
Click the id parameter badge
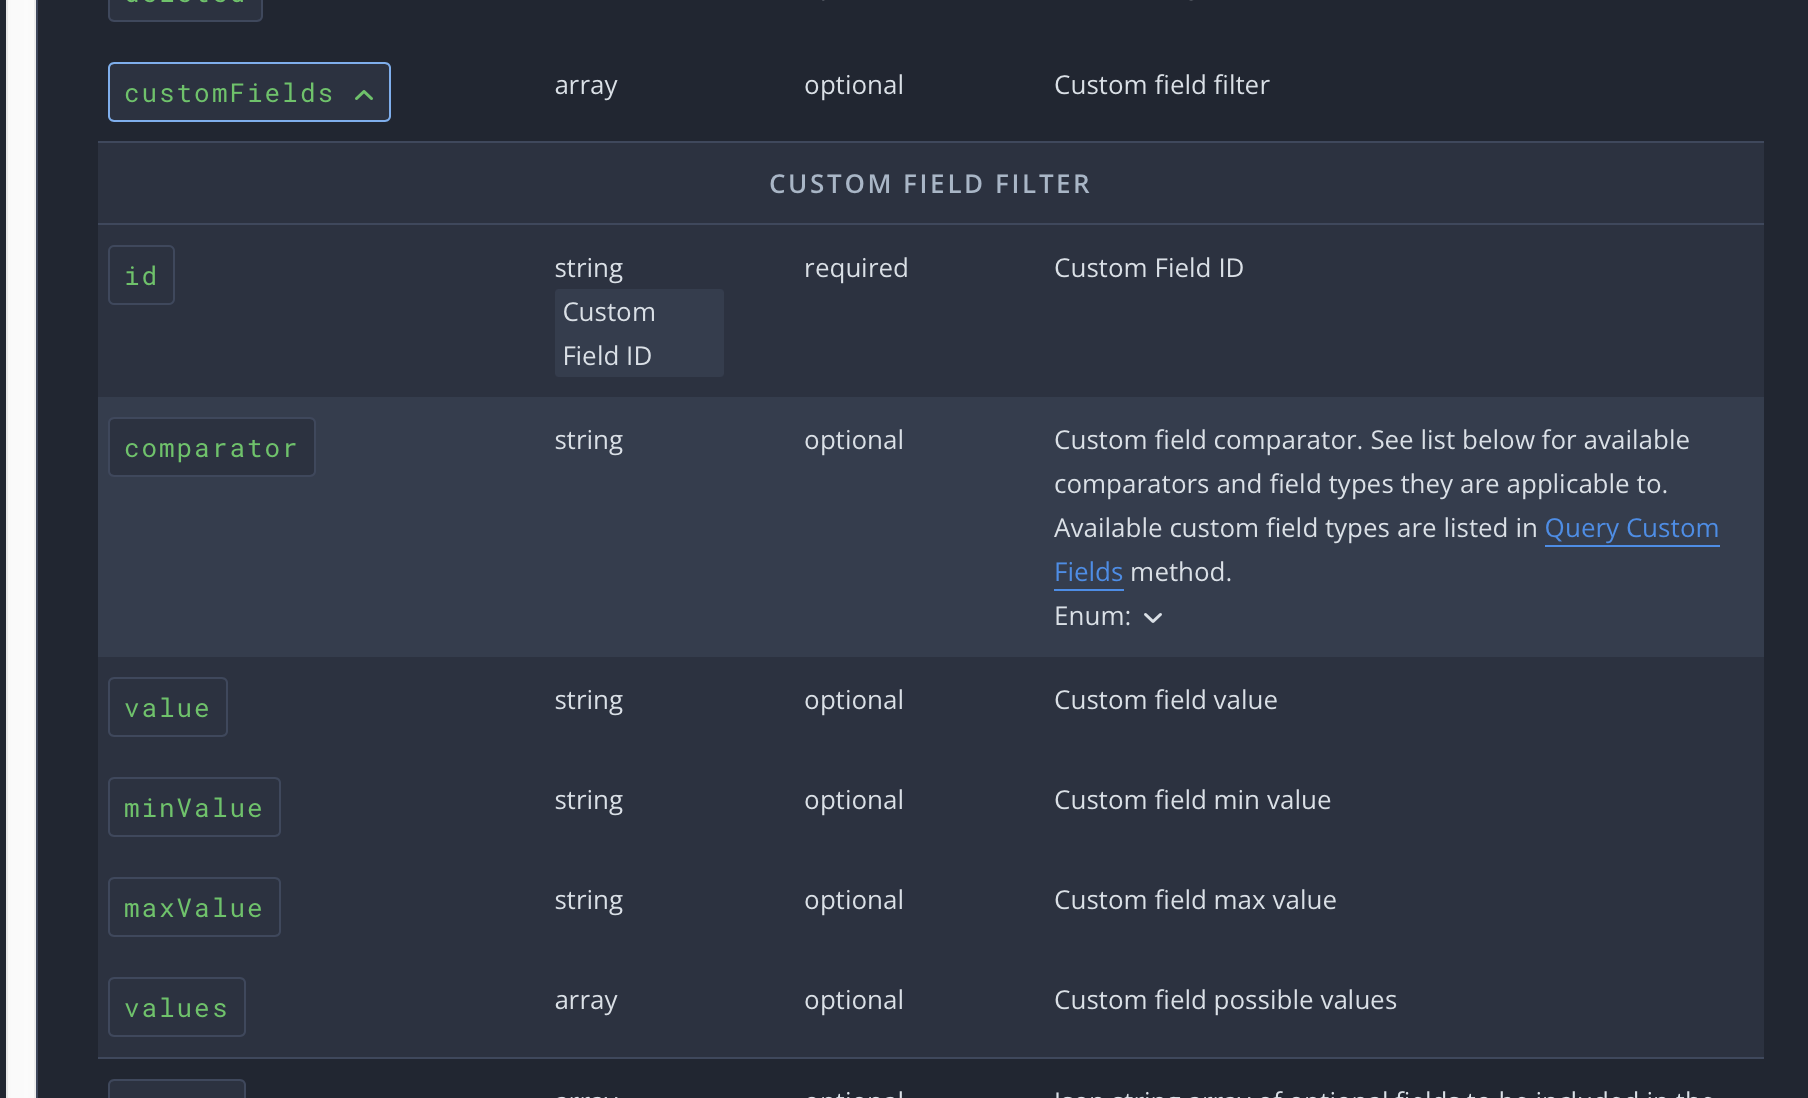(x=141, y=276)
